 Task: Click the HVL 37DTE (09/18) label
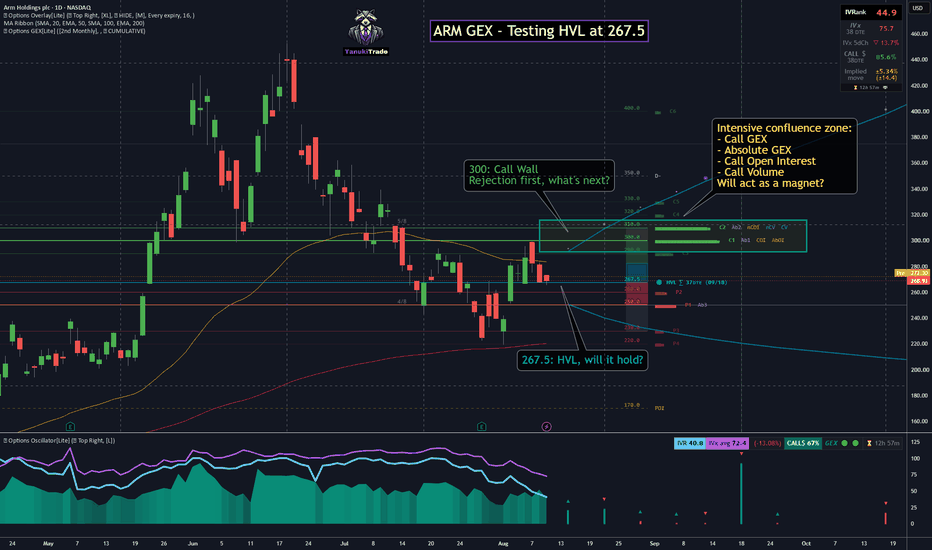pos(692,282)
